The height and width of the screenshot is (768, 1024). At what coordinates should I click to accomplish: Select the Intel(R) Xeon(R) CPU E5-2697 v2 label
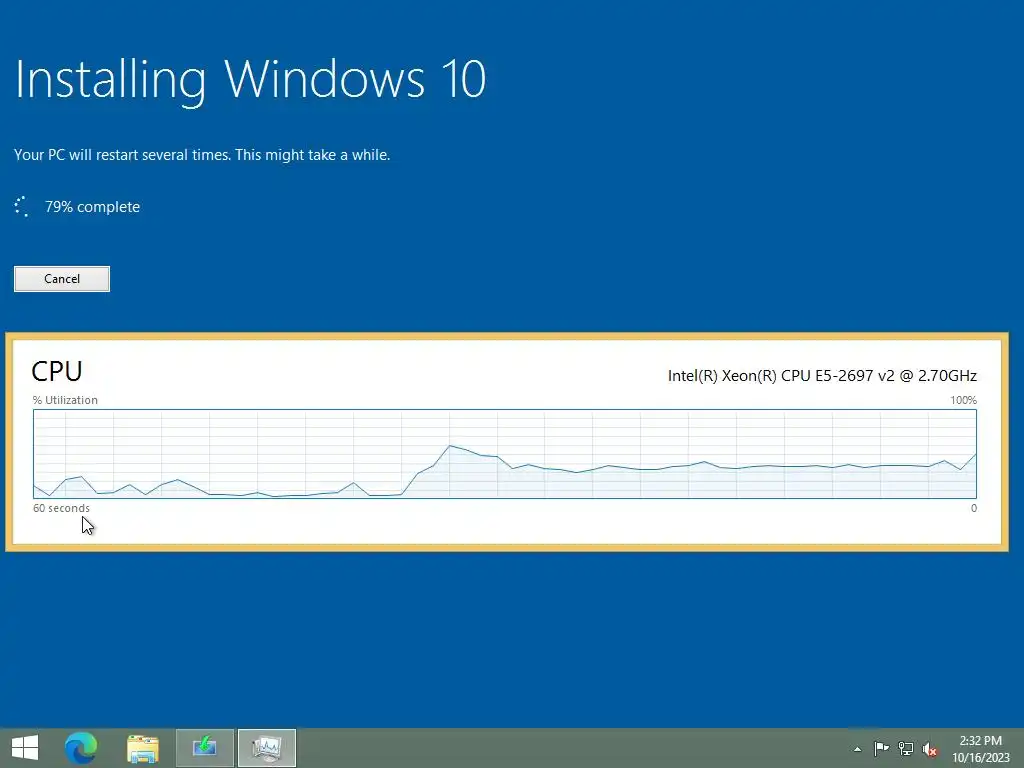[822, 376]
